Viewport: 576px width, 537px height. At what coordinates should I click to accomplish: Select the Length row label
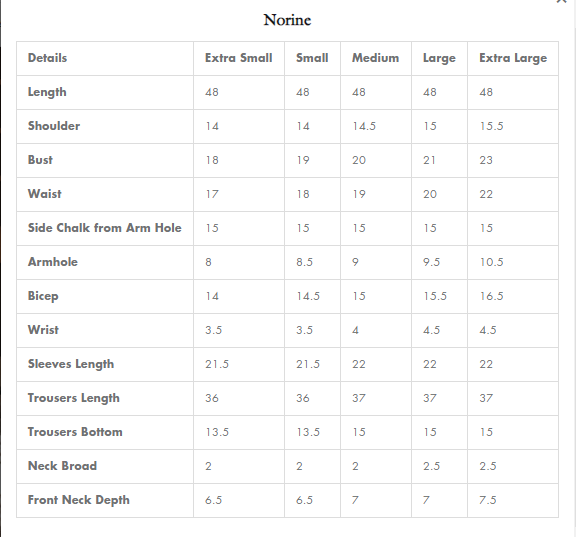point(47,92)
